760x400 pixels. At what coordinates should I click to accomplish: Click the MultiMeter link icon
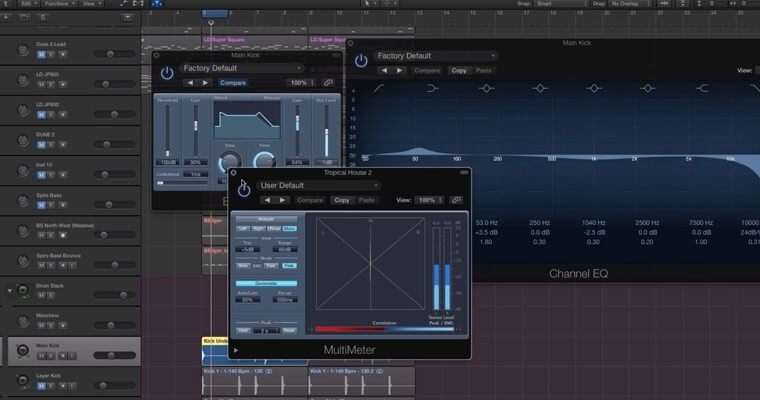(456, 200)
